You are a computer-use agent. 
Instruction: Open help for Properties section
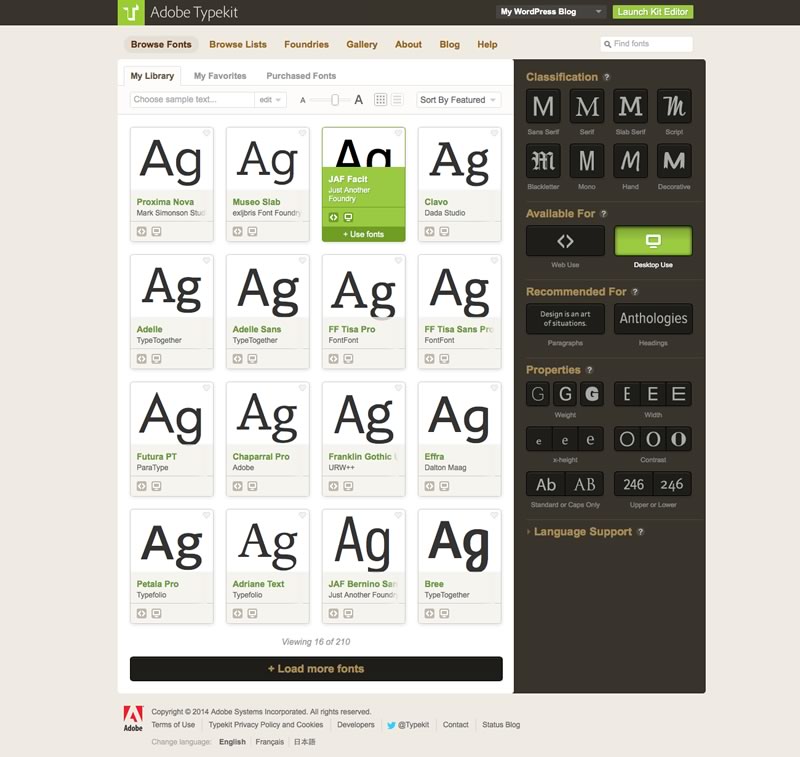pyautogui.click(x=589, y=370)
